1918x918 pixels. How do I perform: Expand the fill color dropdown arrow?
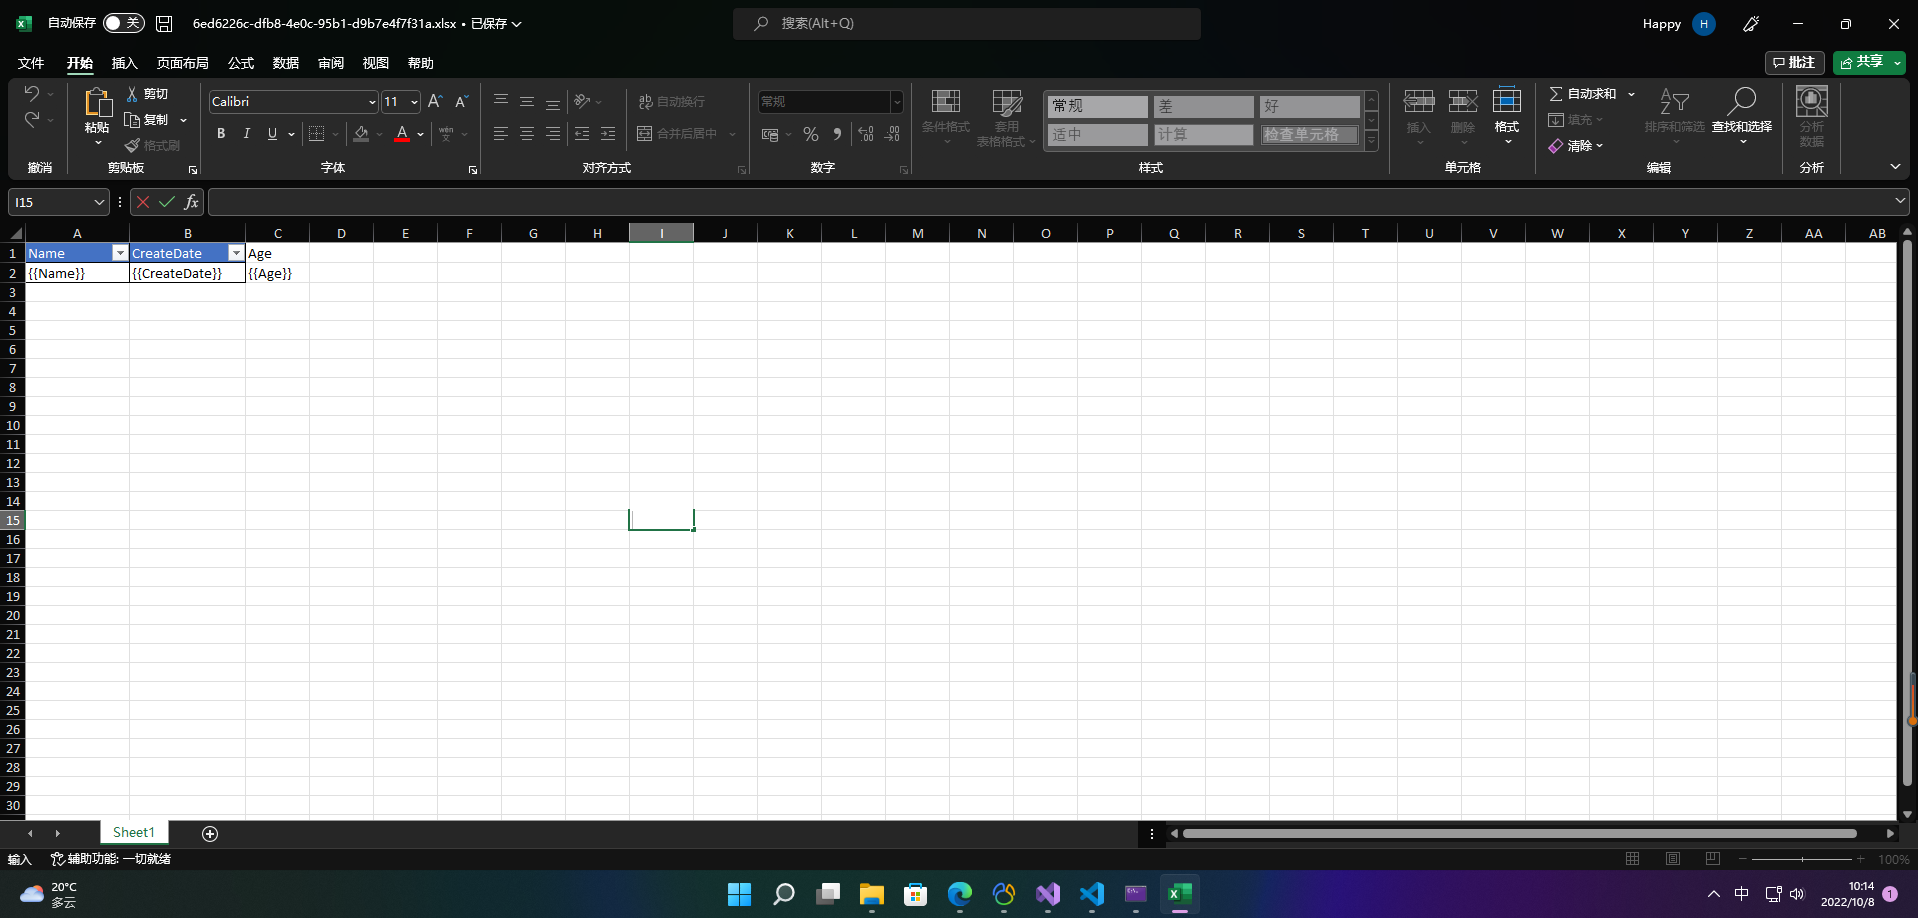378,133
